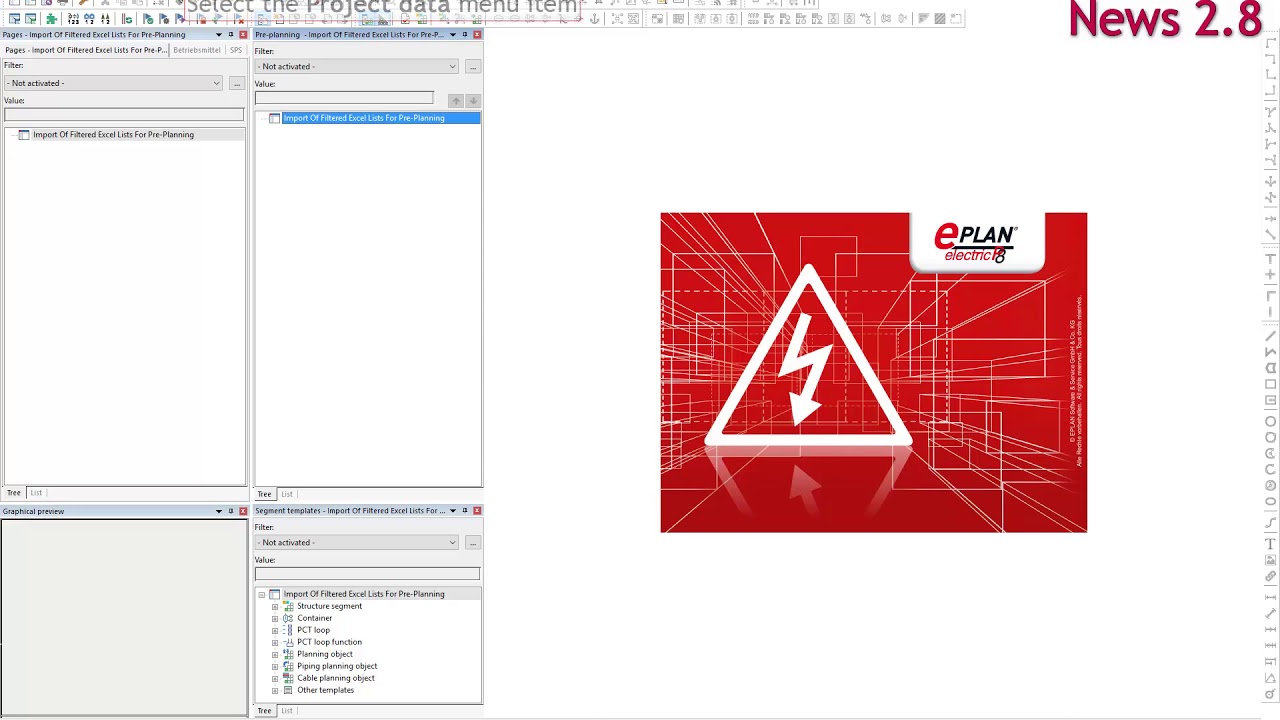Screen dimensions: 1280x720
Task: Toggle auto-hide pin on Segment templates panel
Action: click(x=464, y=511)
